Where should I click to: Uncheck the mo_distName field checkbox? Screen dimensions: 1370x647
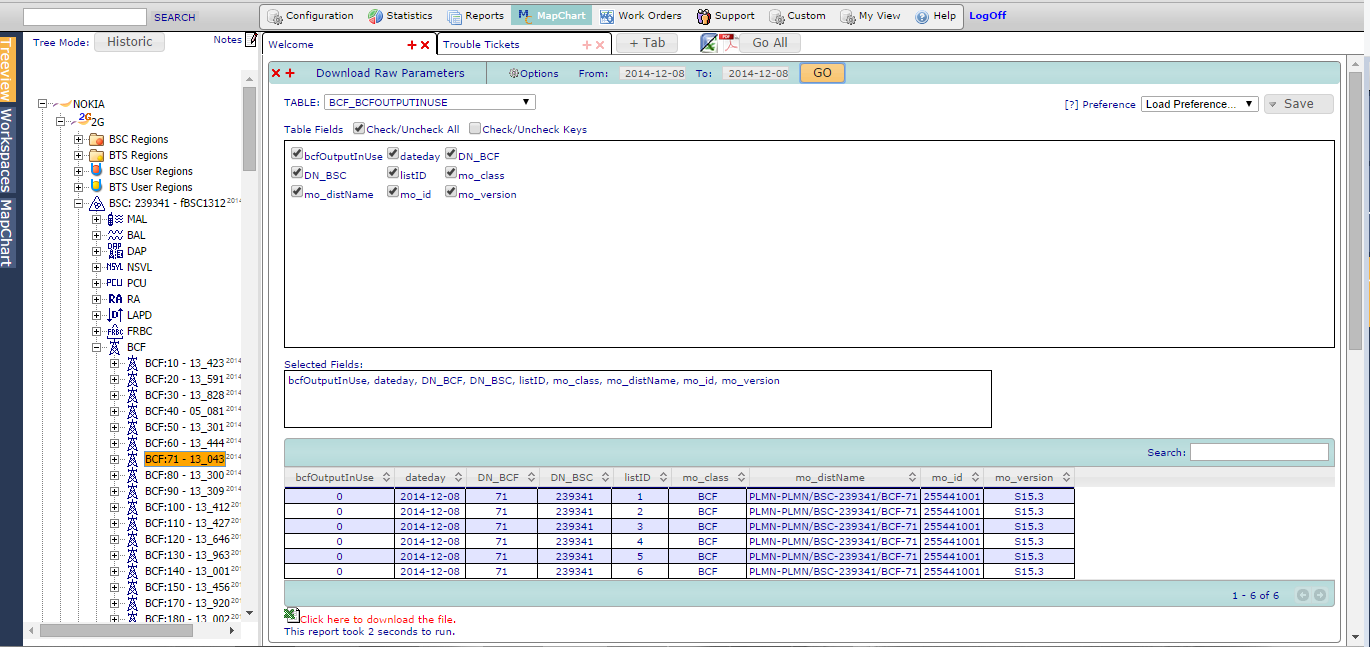297,193
